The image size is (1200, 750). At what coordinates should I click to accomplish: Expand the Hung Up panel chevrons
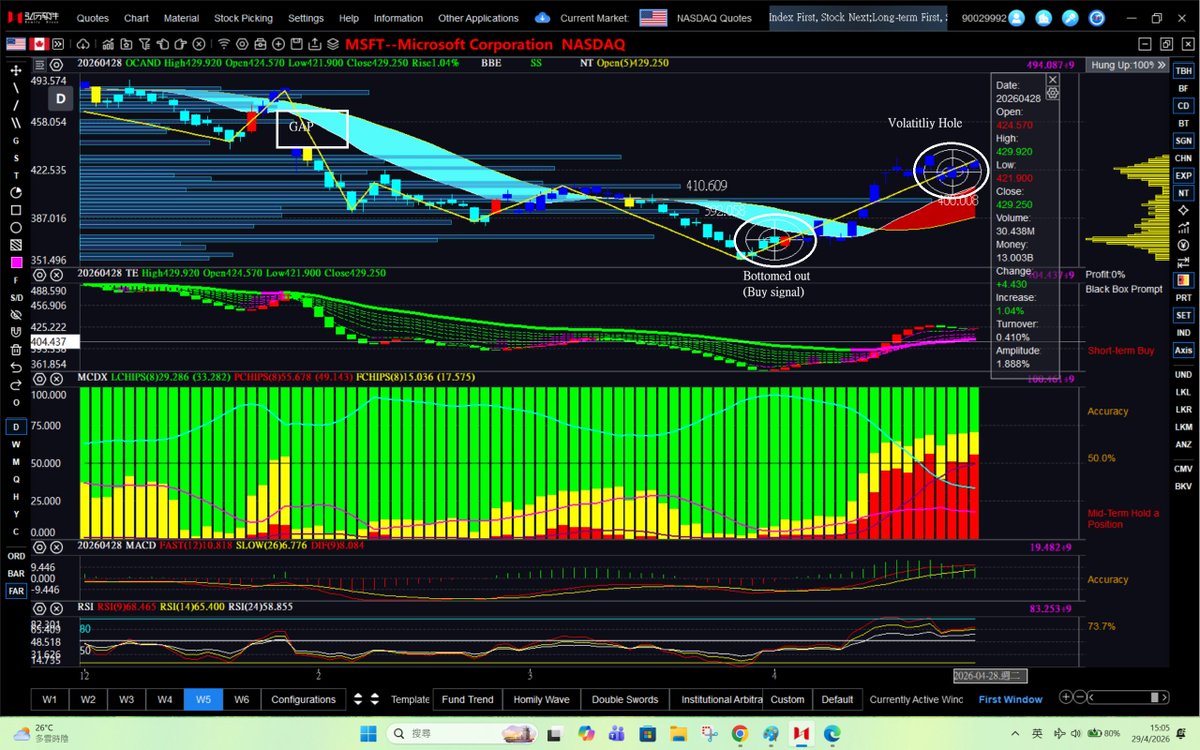1161,65
